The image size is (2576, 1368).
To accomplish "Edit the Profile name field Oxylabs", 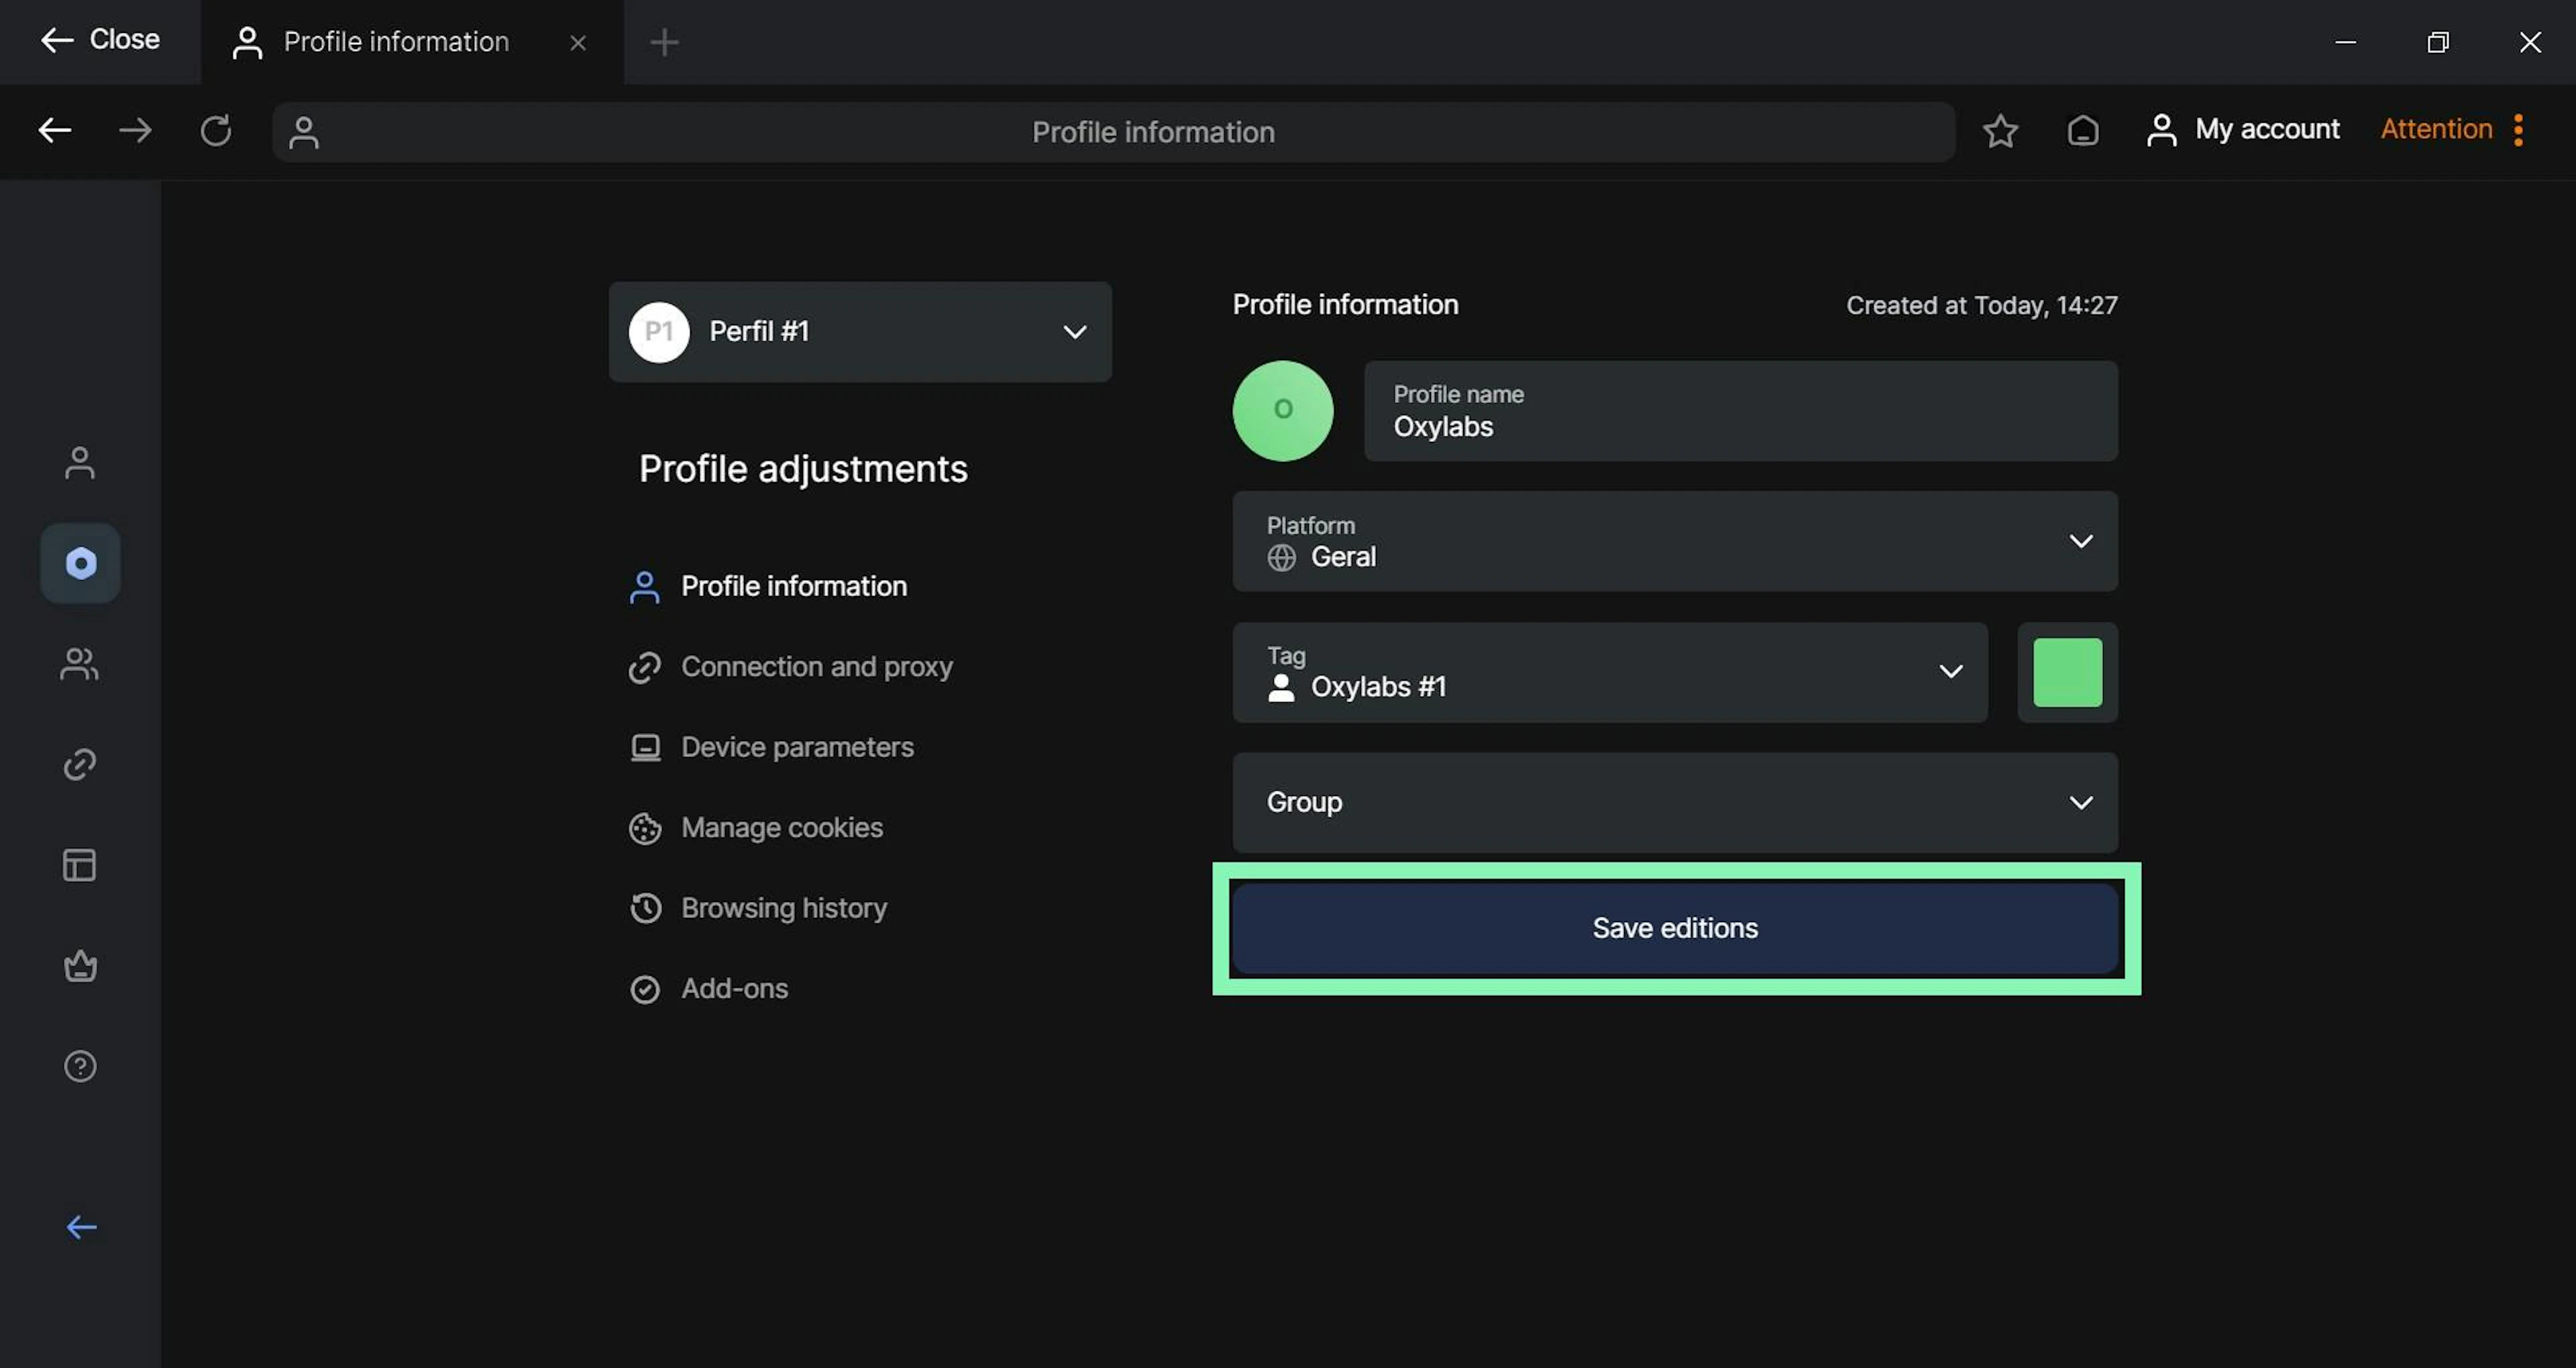I will (1740, 411).
